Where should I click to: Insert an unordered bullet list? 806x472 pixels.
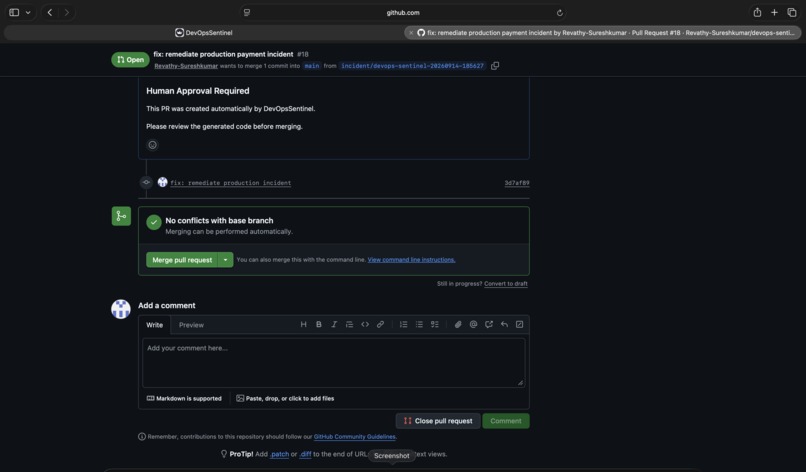[x=419, y=324]
